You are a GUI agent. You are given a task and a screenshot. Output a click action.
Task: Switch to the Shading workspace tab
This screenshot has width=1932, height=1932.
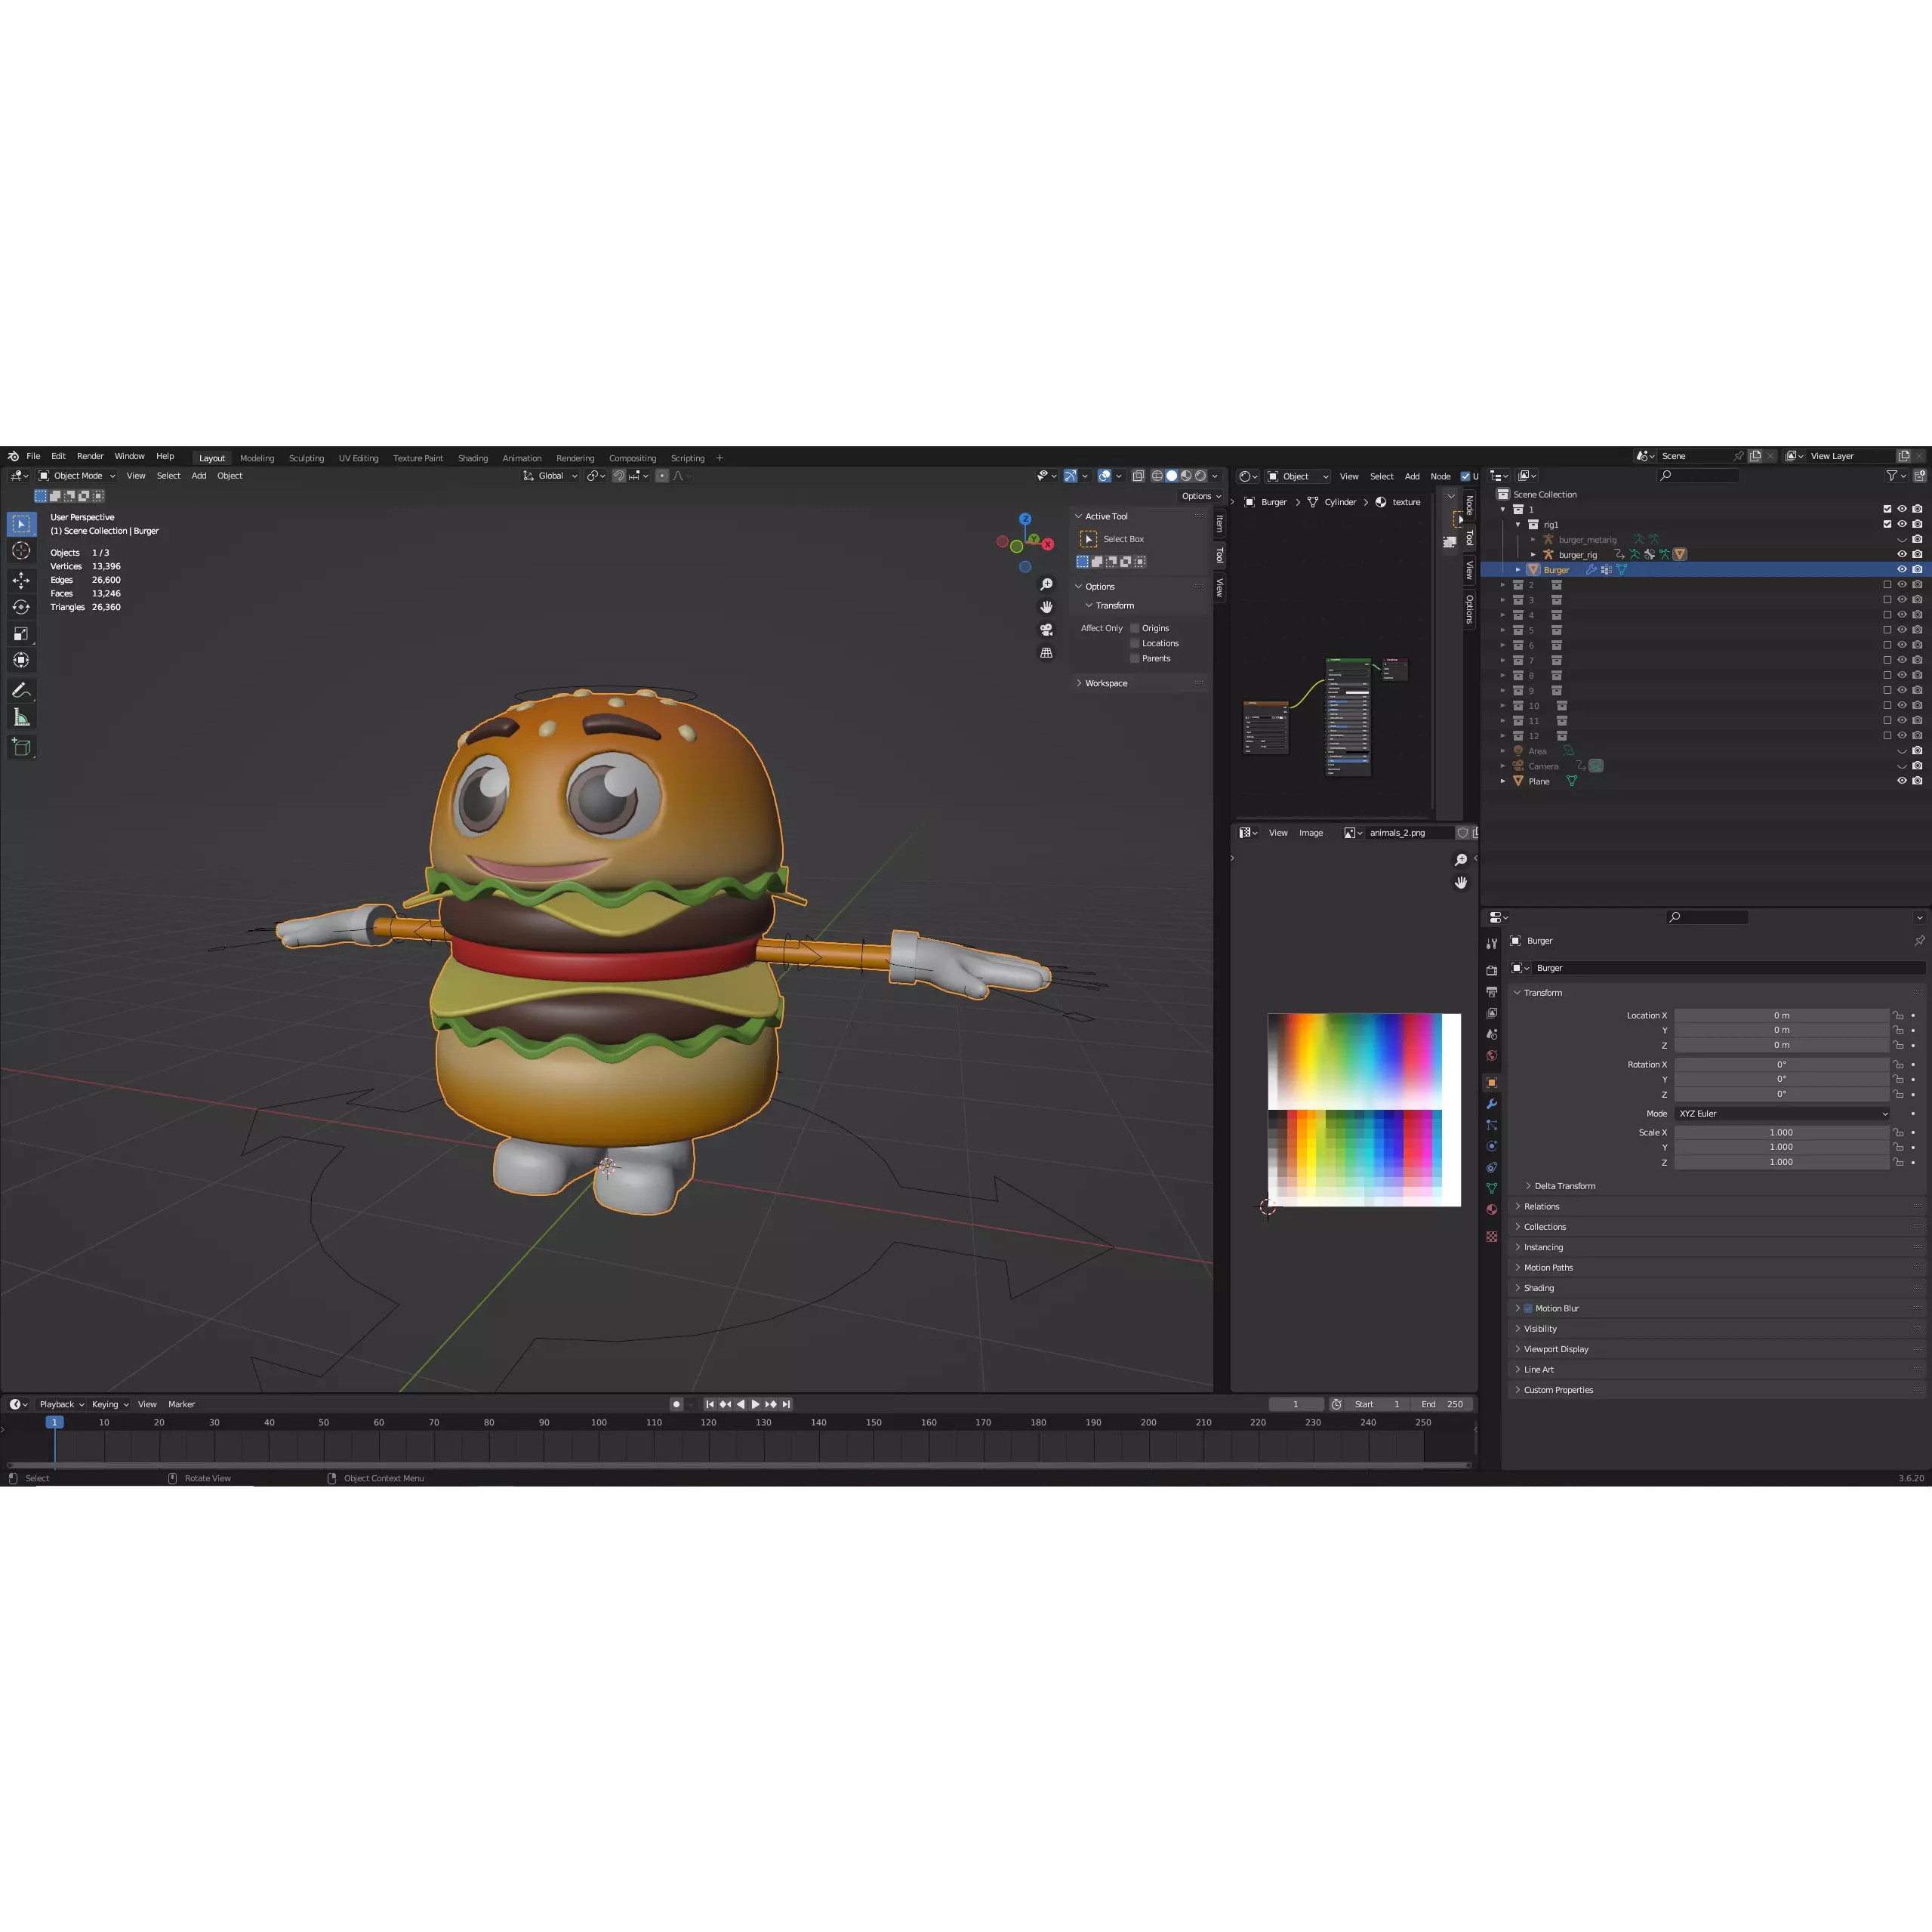[473, 457]
